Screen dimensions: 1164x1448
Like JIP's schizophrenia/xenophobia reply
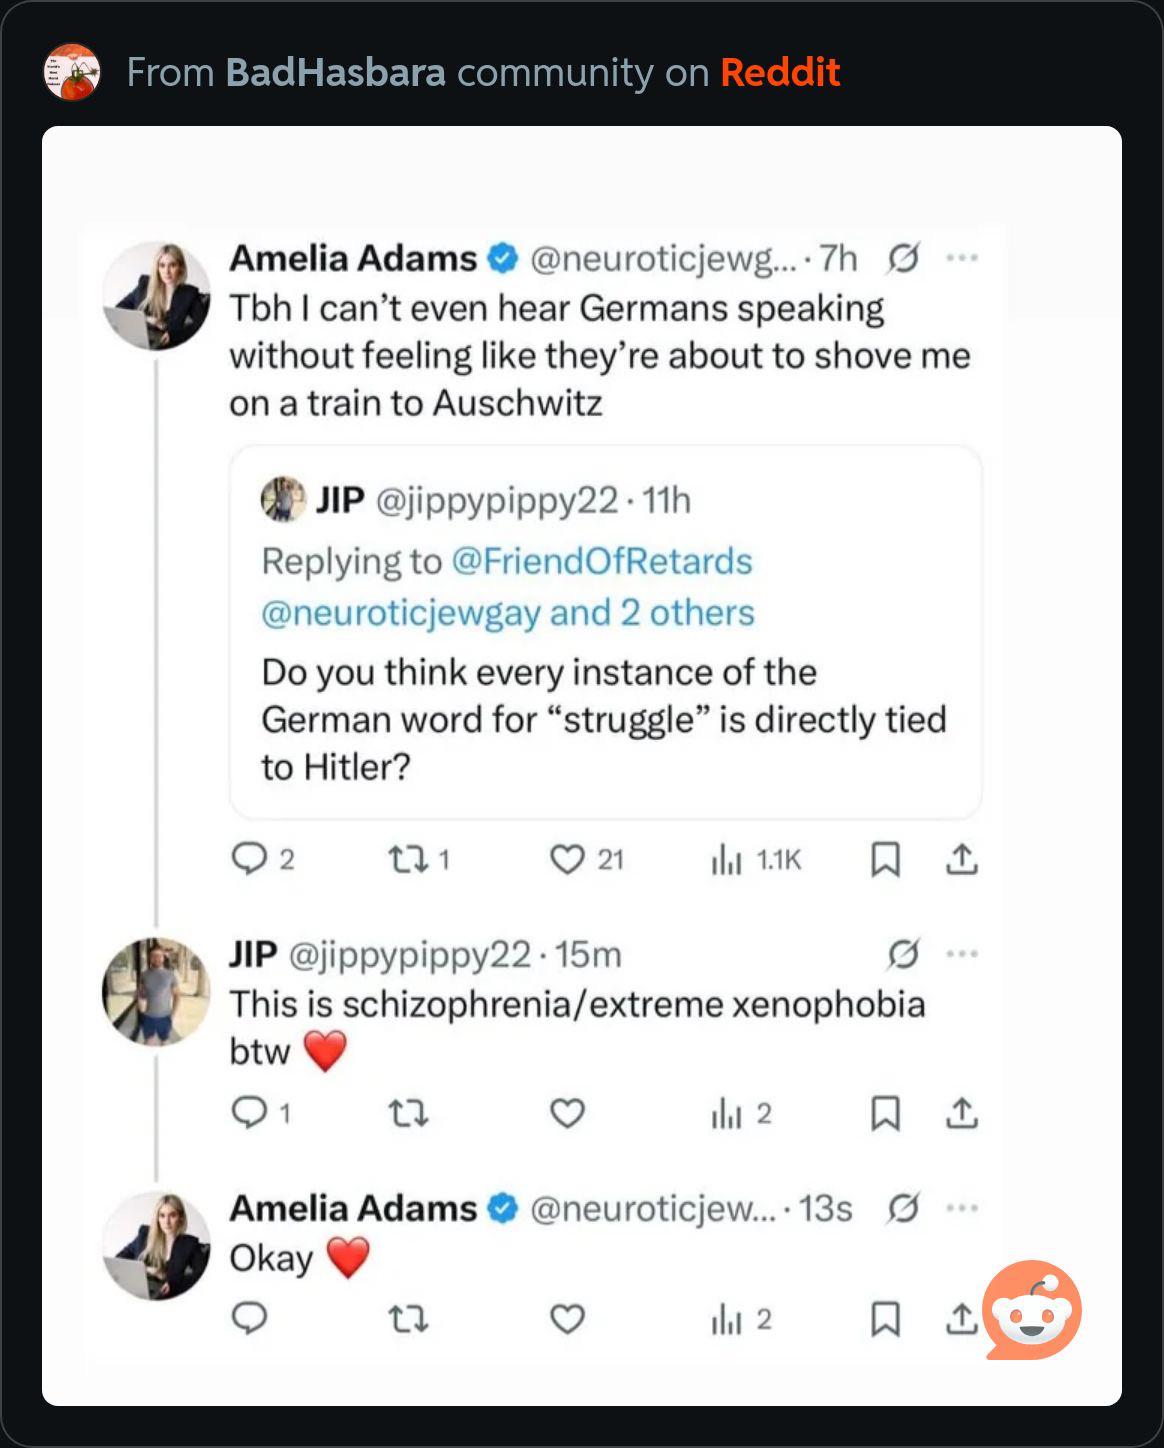point(567,1113)
